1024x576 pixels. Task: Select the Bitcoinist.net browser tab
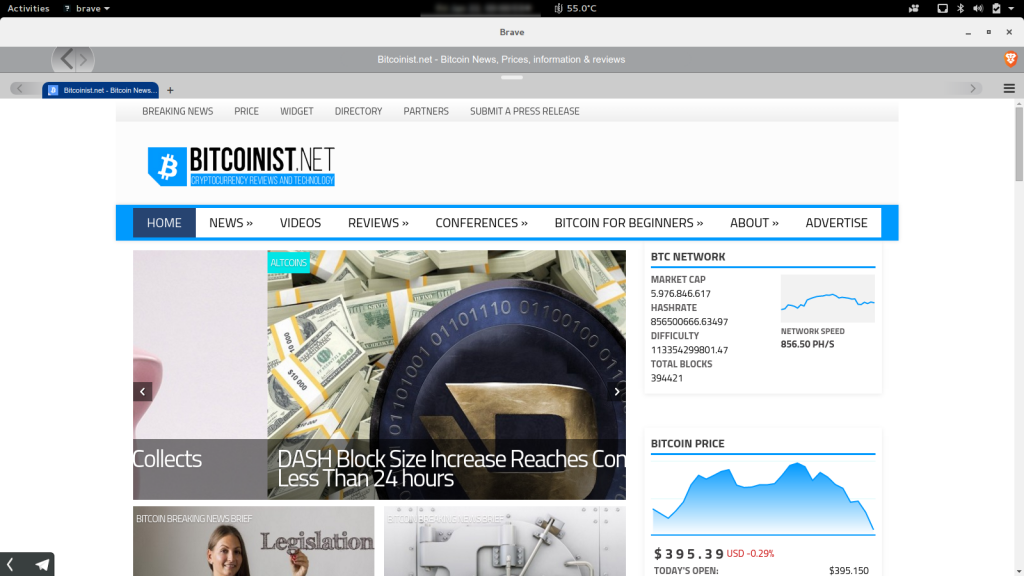pos(101,90)
